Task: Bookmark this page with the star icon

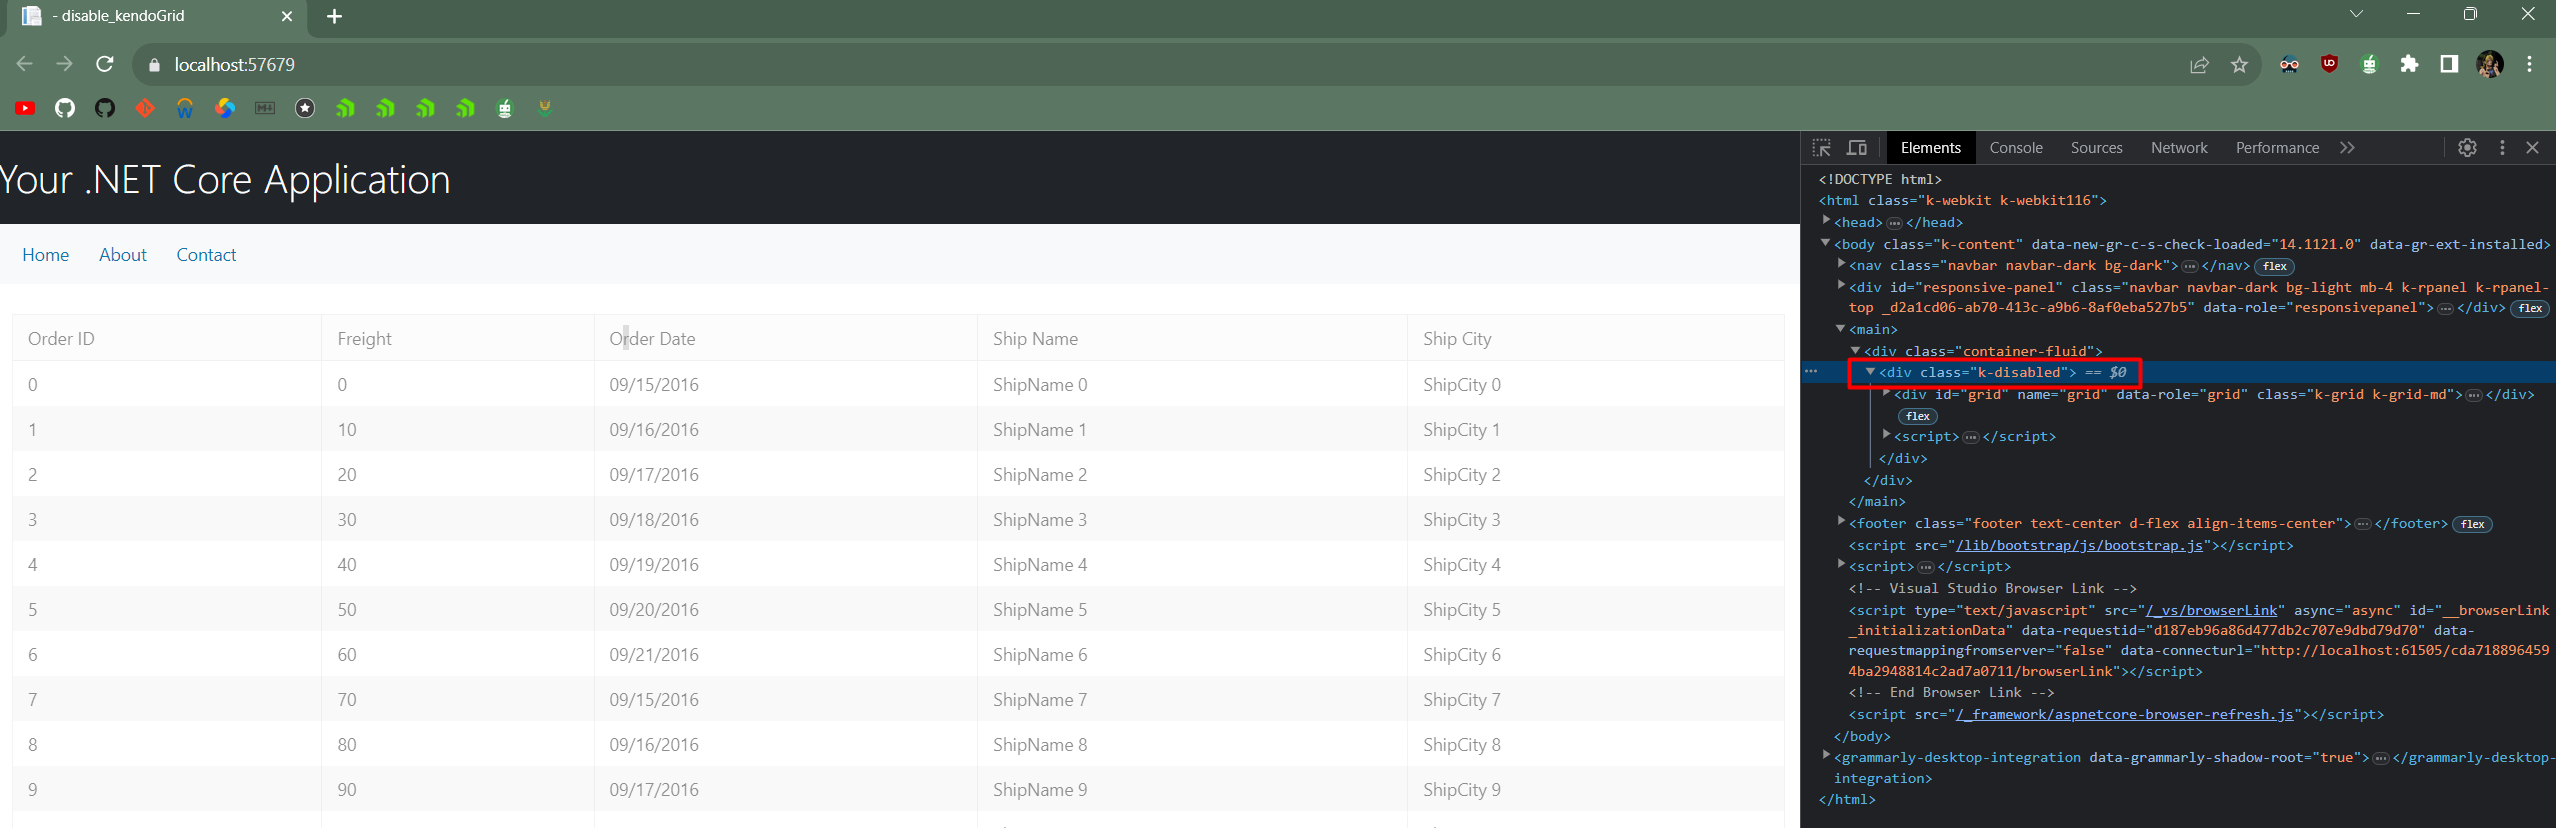Action: pyautogui.click(x=2239, y=65)
